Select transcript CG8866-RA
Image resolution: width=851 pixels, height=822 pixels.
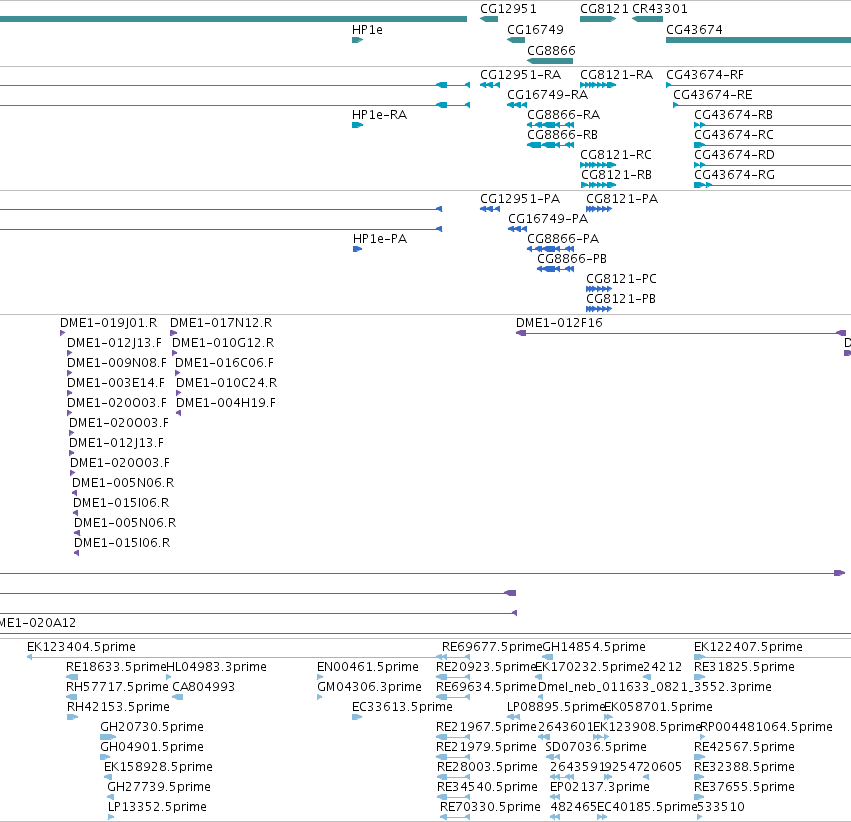click(x=563, y=115)
